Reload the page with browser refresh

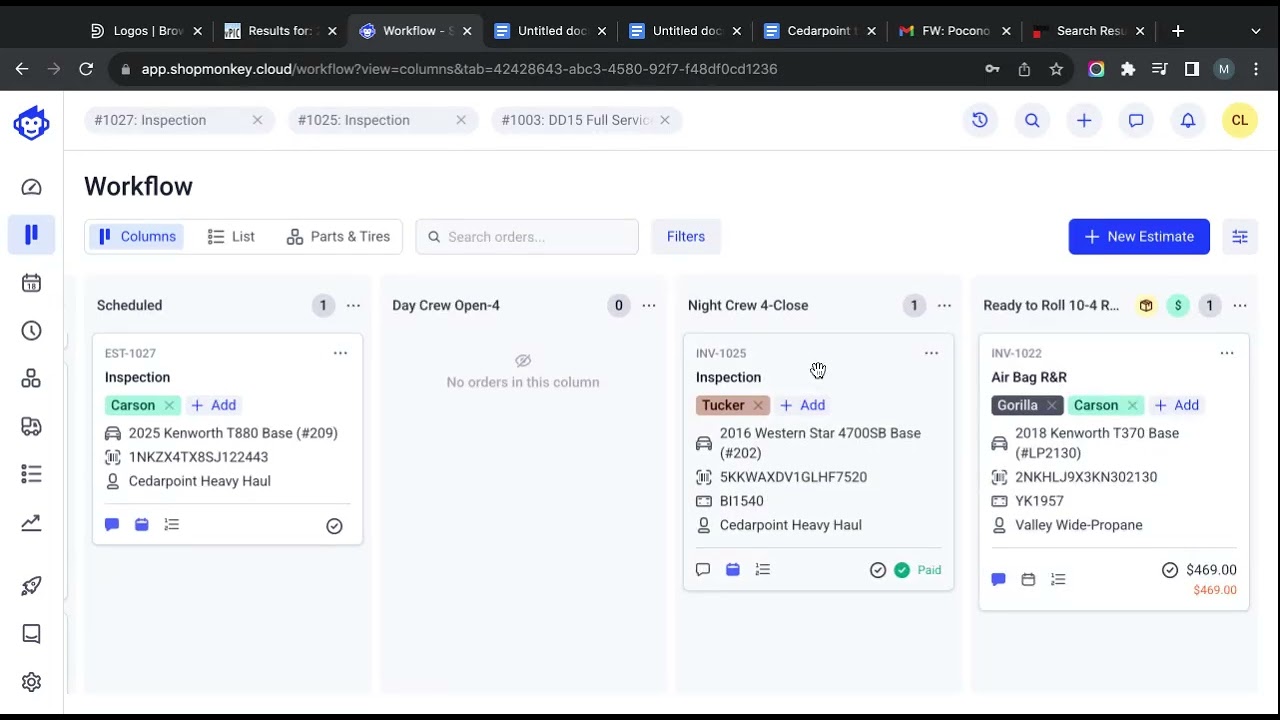click(86, 69)
